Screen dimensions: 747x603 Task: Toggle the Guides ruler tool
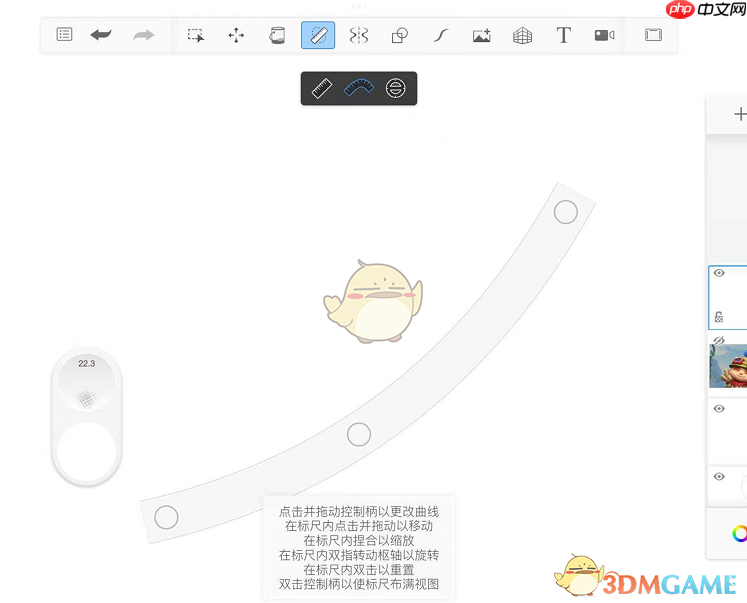(x=318, y=35)
